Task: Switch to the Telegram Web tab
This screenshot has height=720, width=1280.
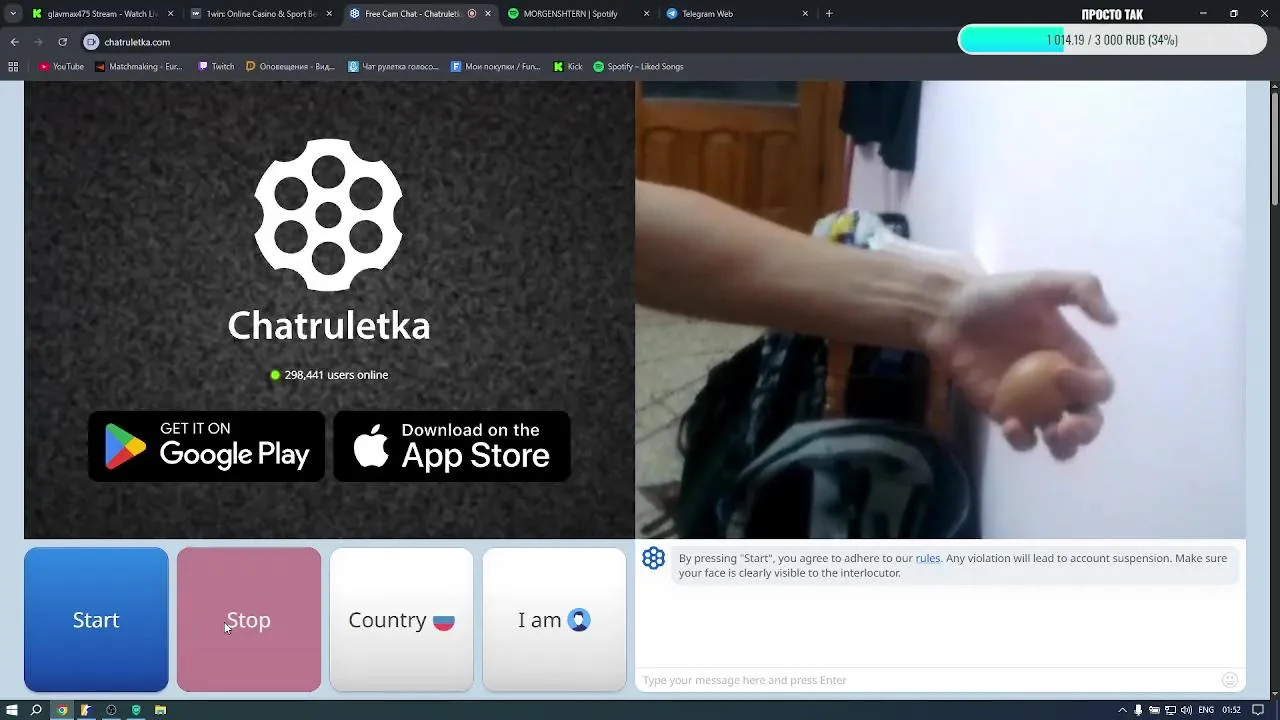Action: (x=737, y=14)
